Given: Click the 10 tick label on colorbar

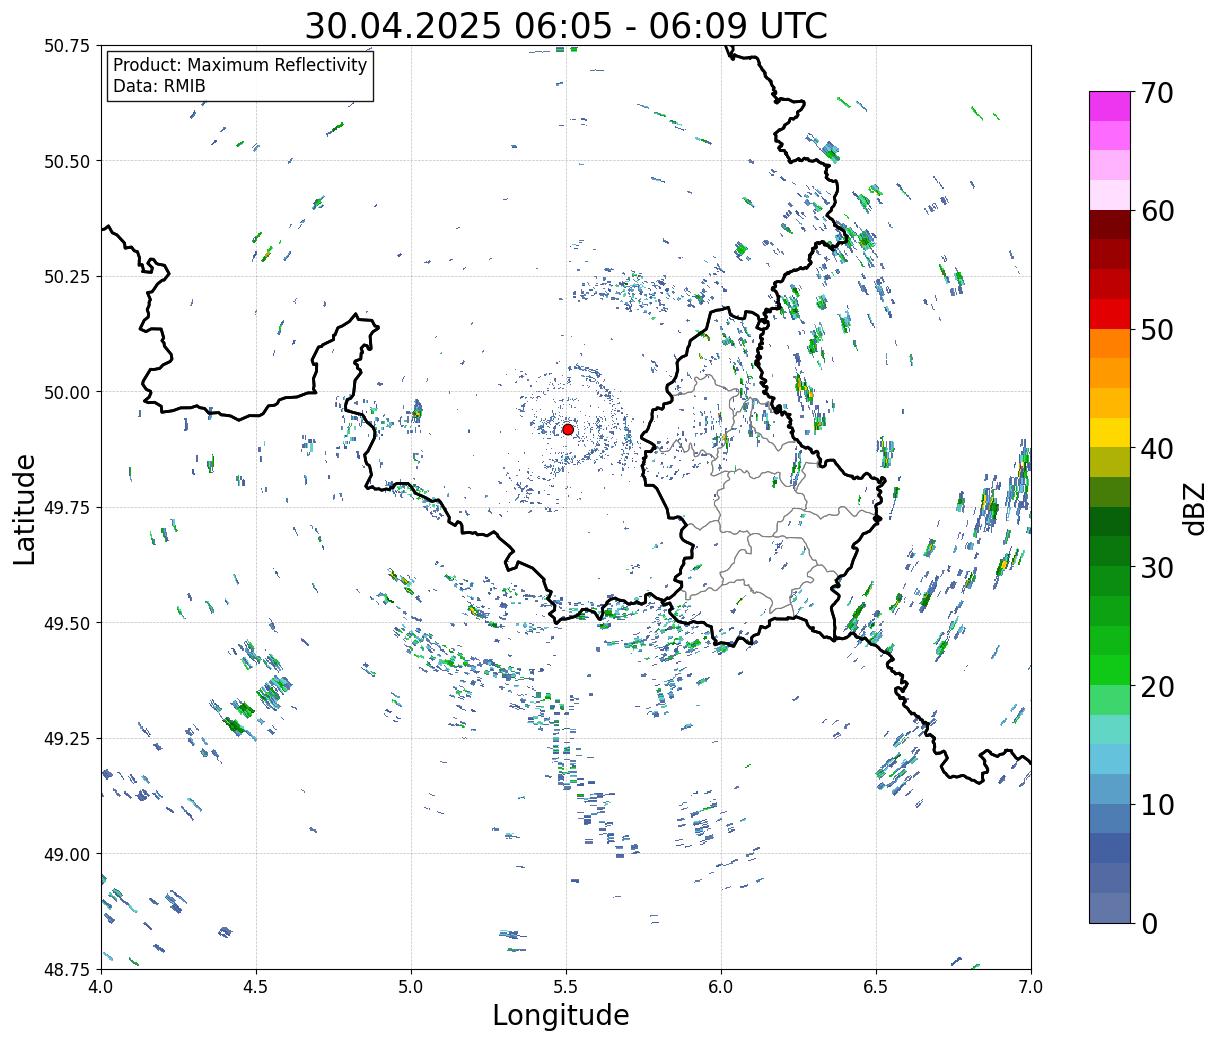Looking at the screenshot, I should point(1156,804).
